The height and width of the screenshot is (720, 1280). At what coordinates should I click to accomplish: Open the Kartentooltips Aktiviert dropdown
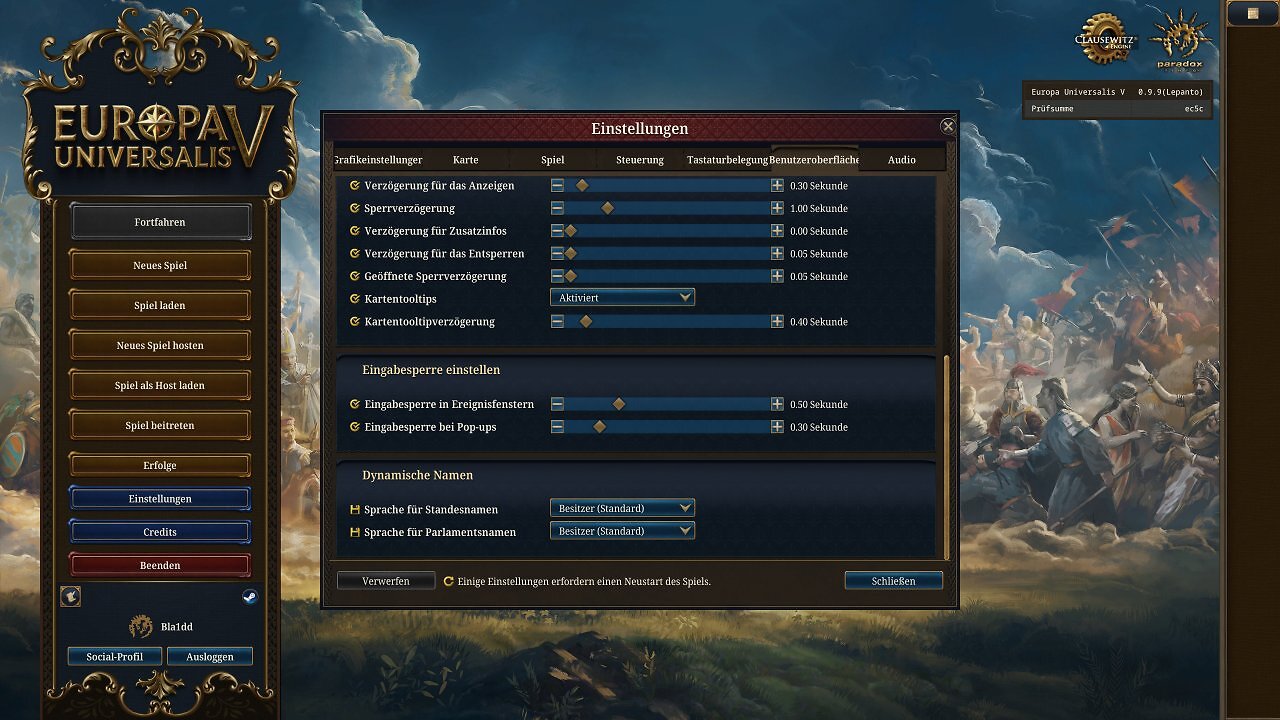click(622, 298)
